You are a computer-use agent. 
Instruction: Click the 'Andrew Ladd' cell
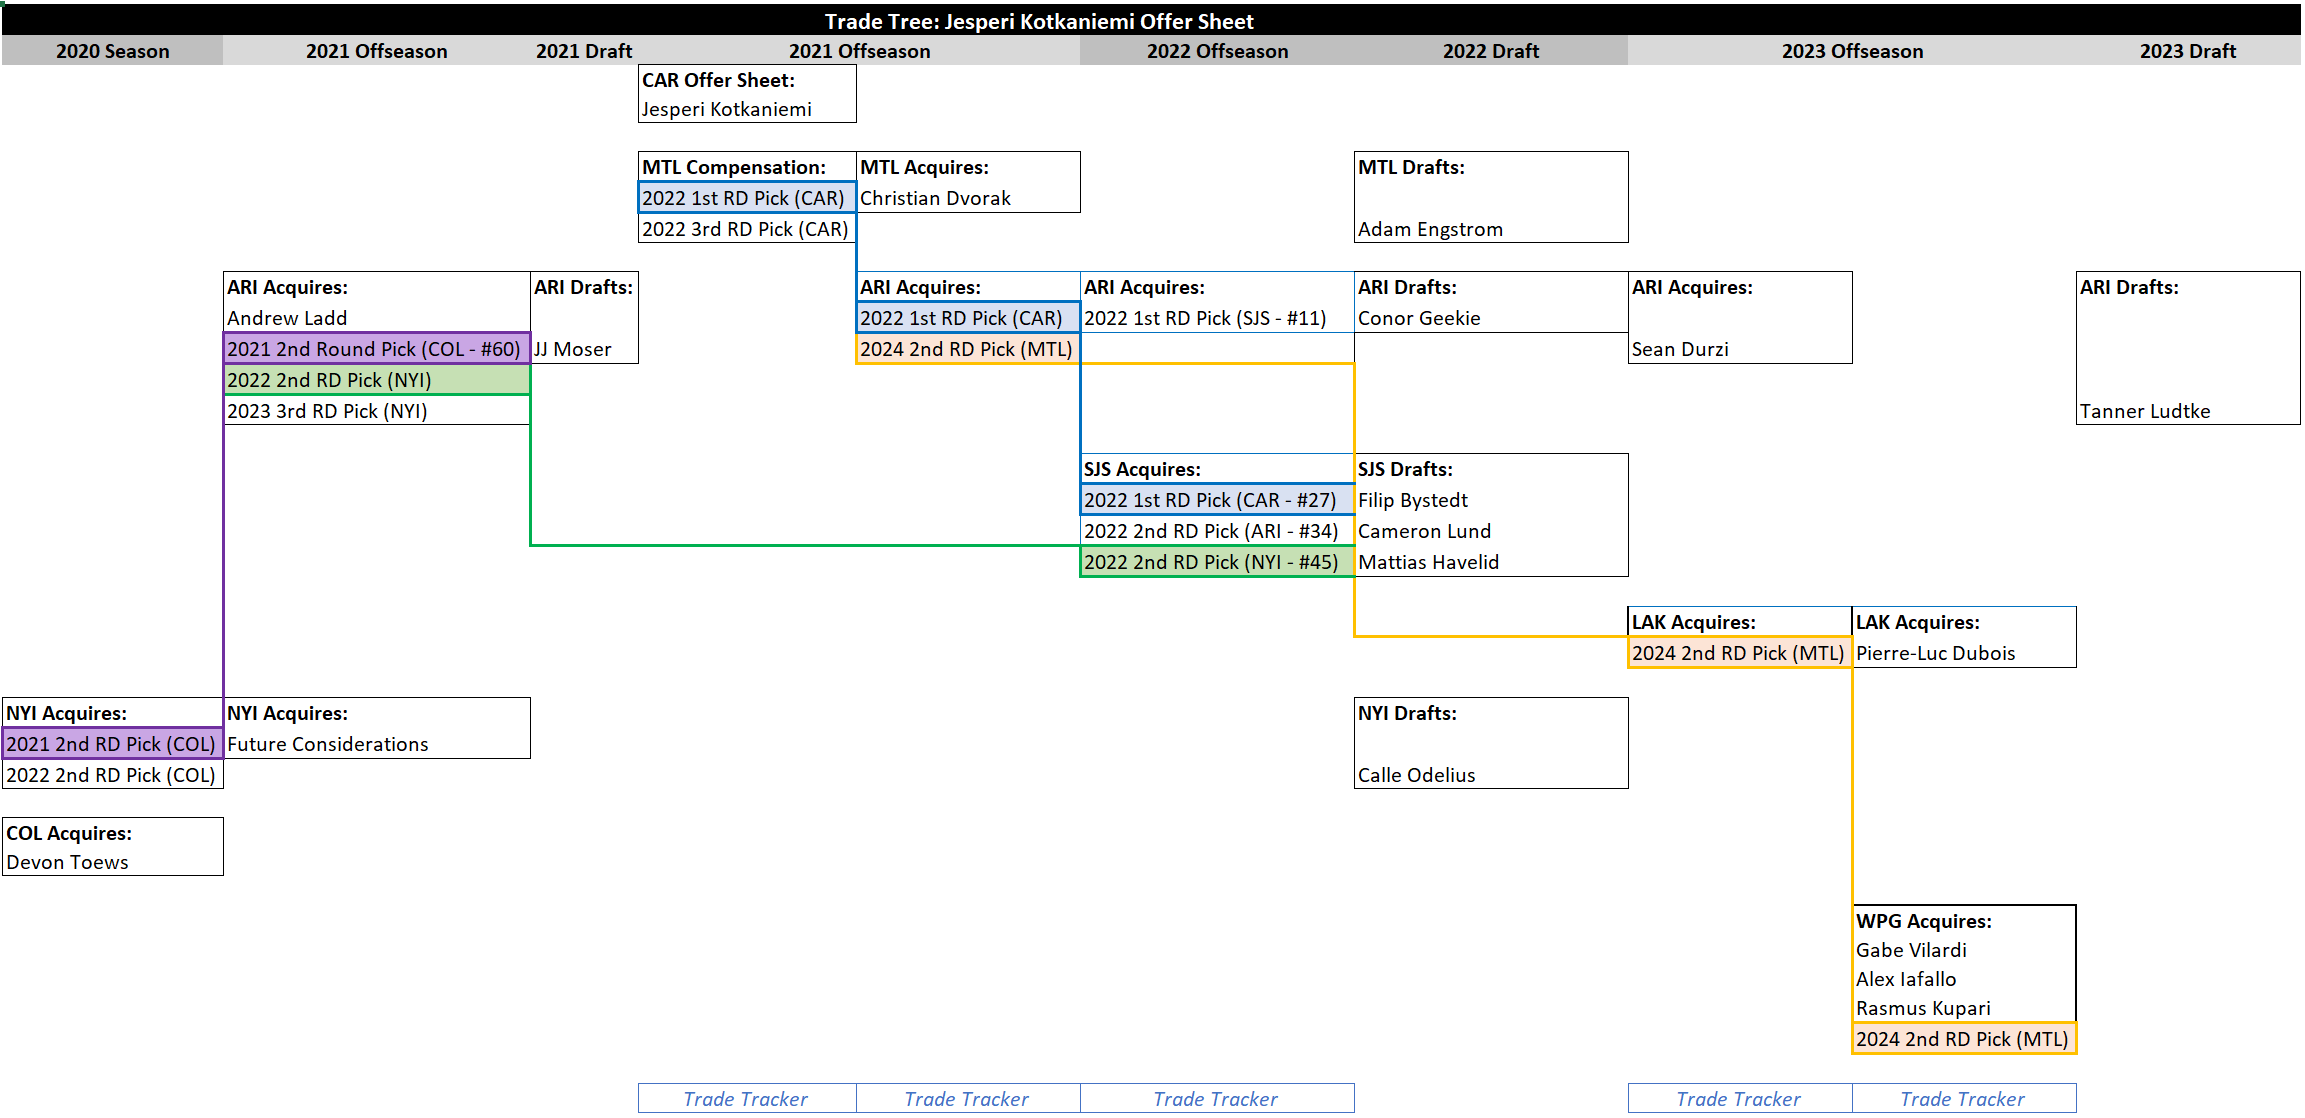coord(377,318)
